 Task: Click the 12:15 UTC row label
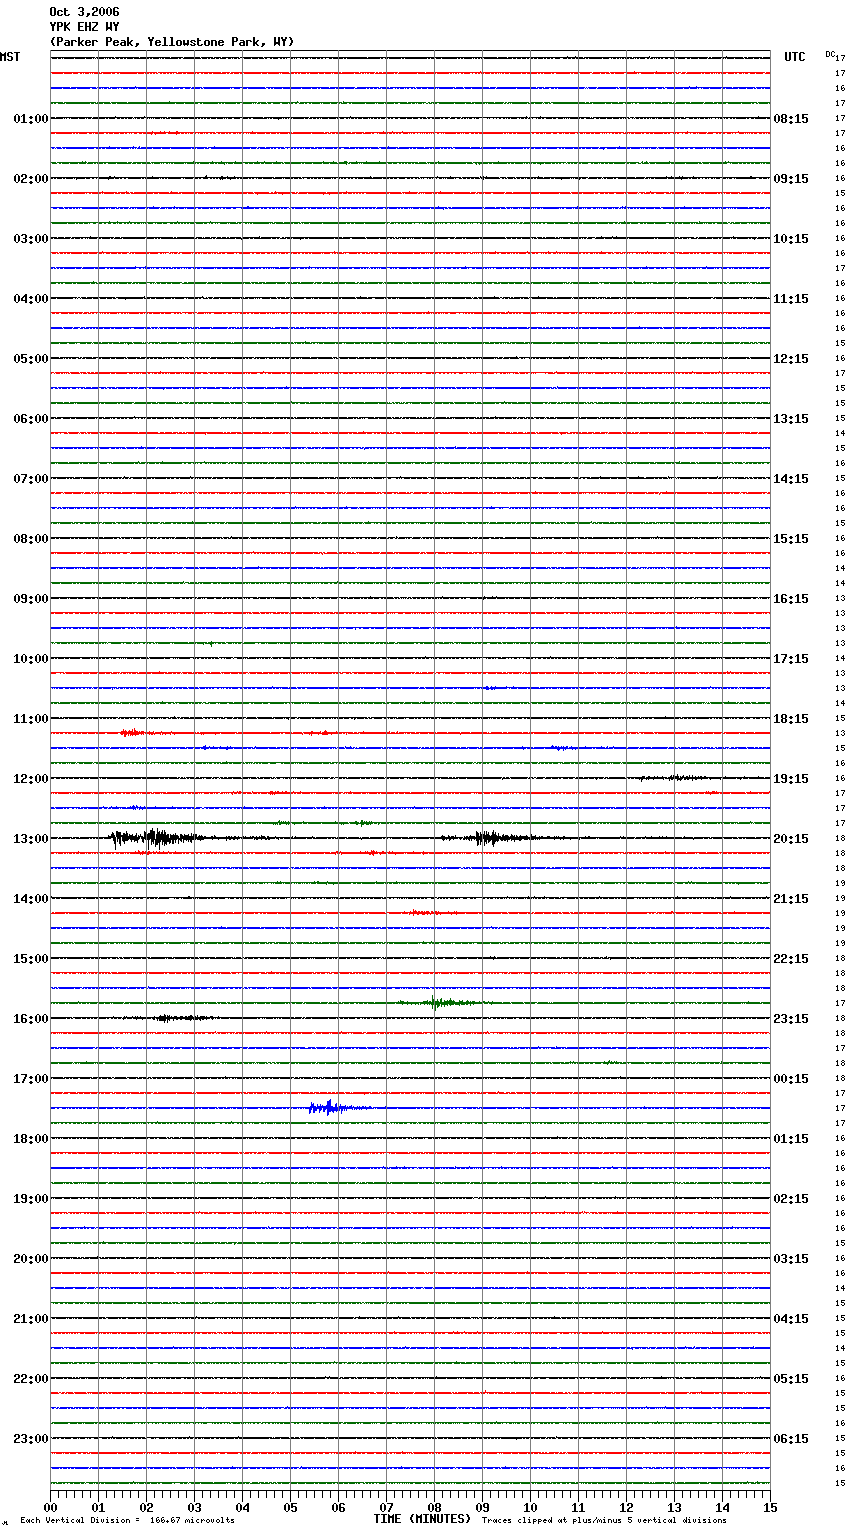pyautogui.click(x=791, y=359)
